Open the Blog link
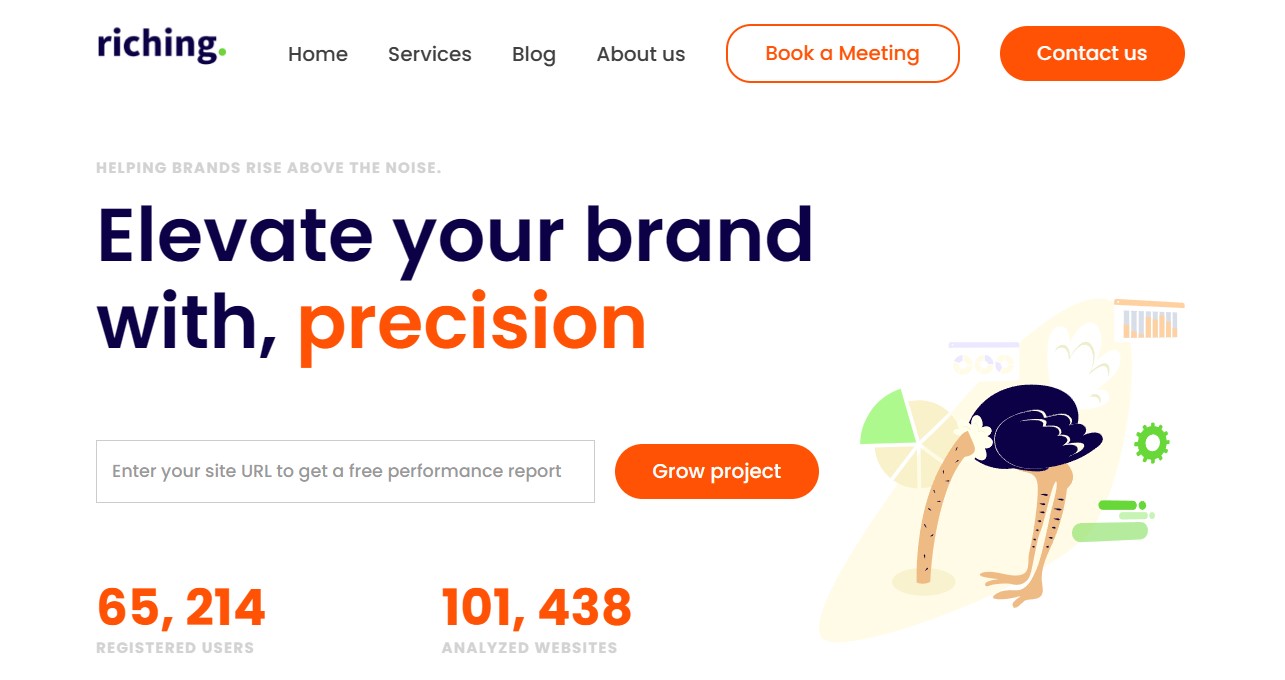 tap(534, 54)
